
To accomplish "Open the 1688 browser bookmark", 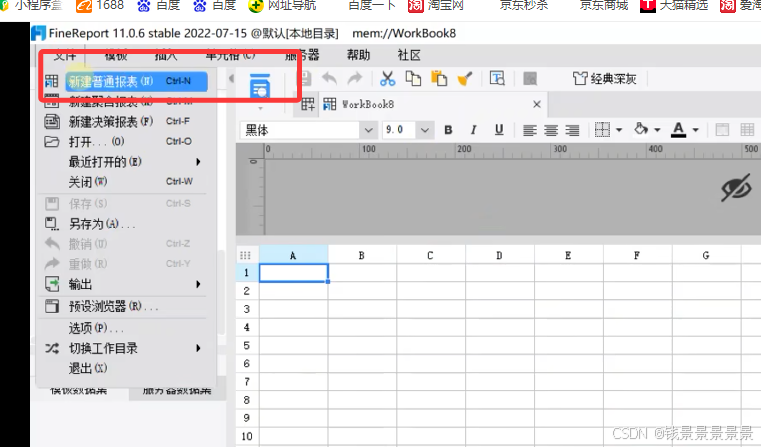I will pos(99,5).
